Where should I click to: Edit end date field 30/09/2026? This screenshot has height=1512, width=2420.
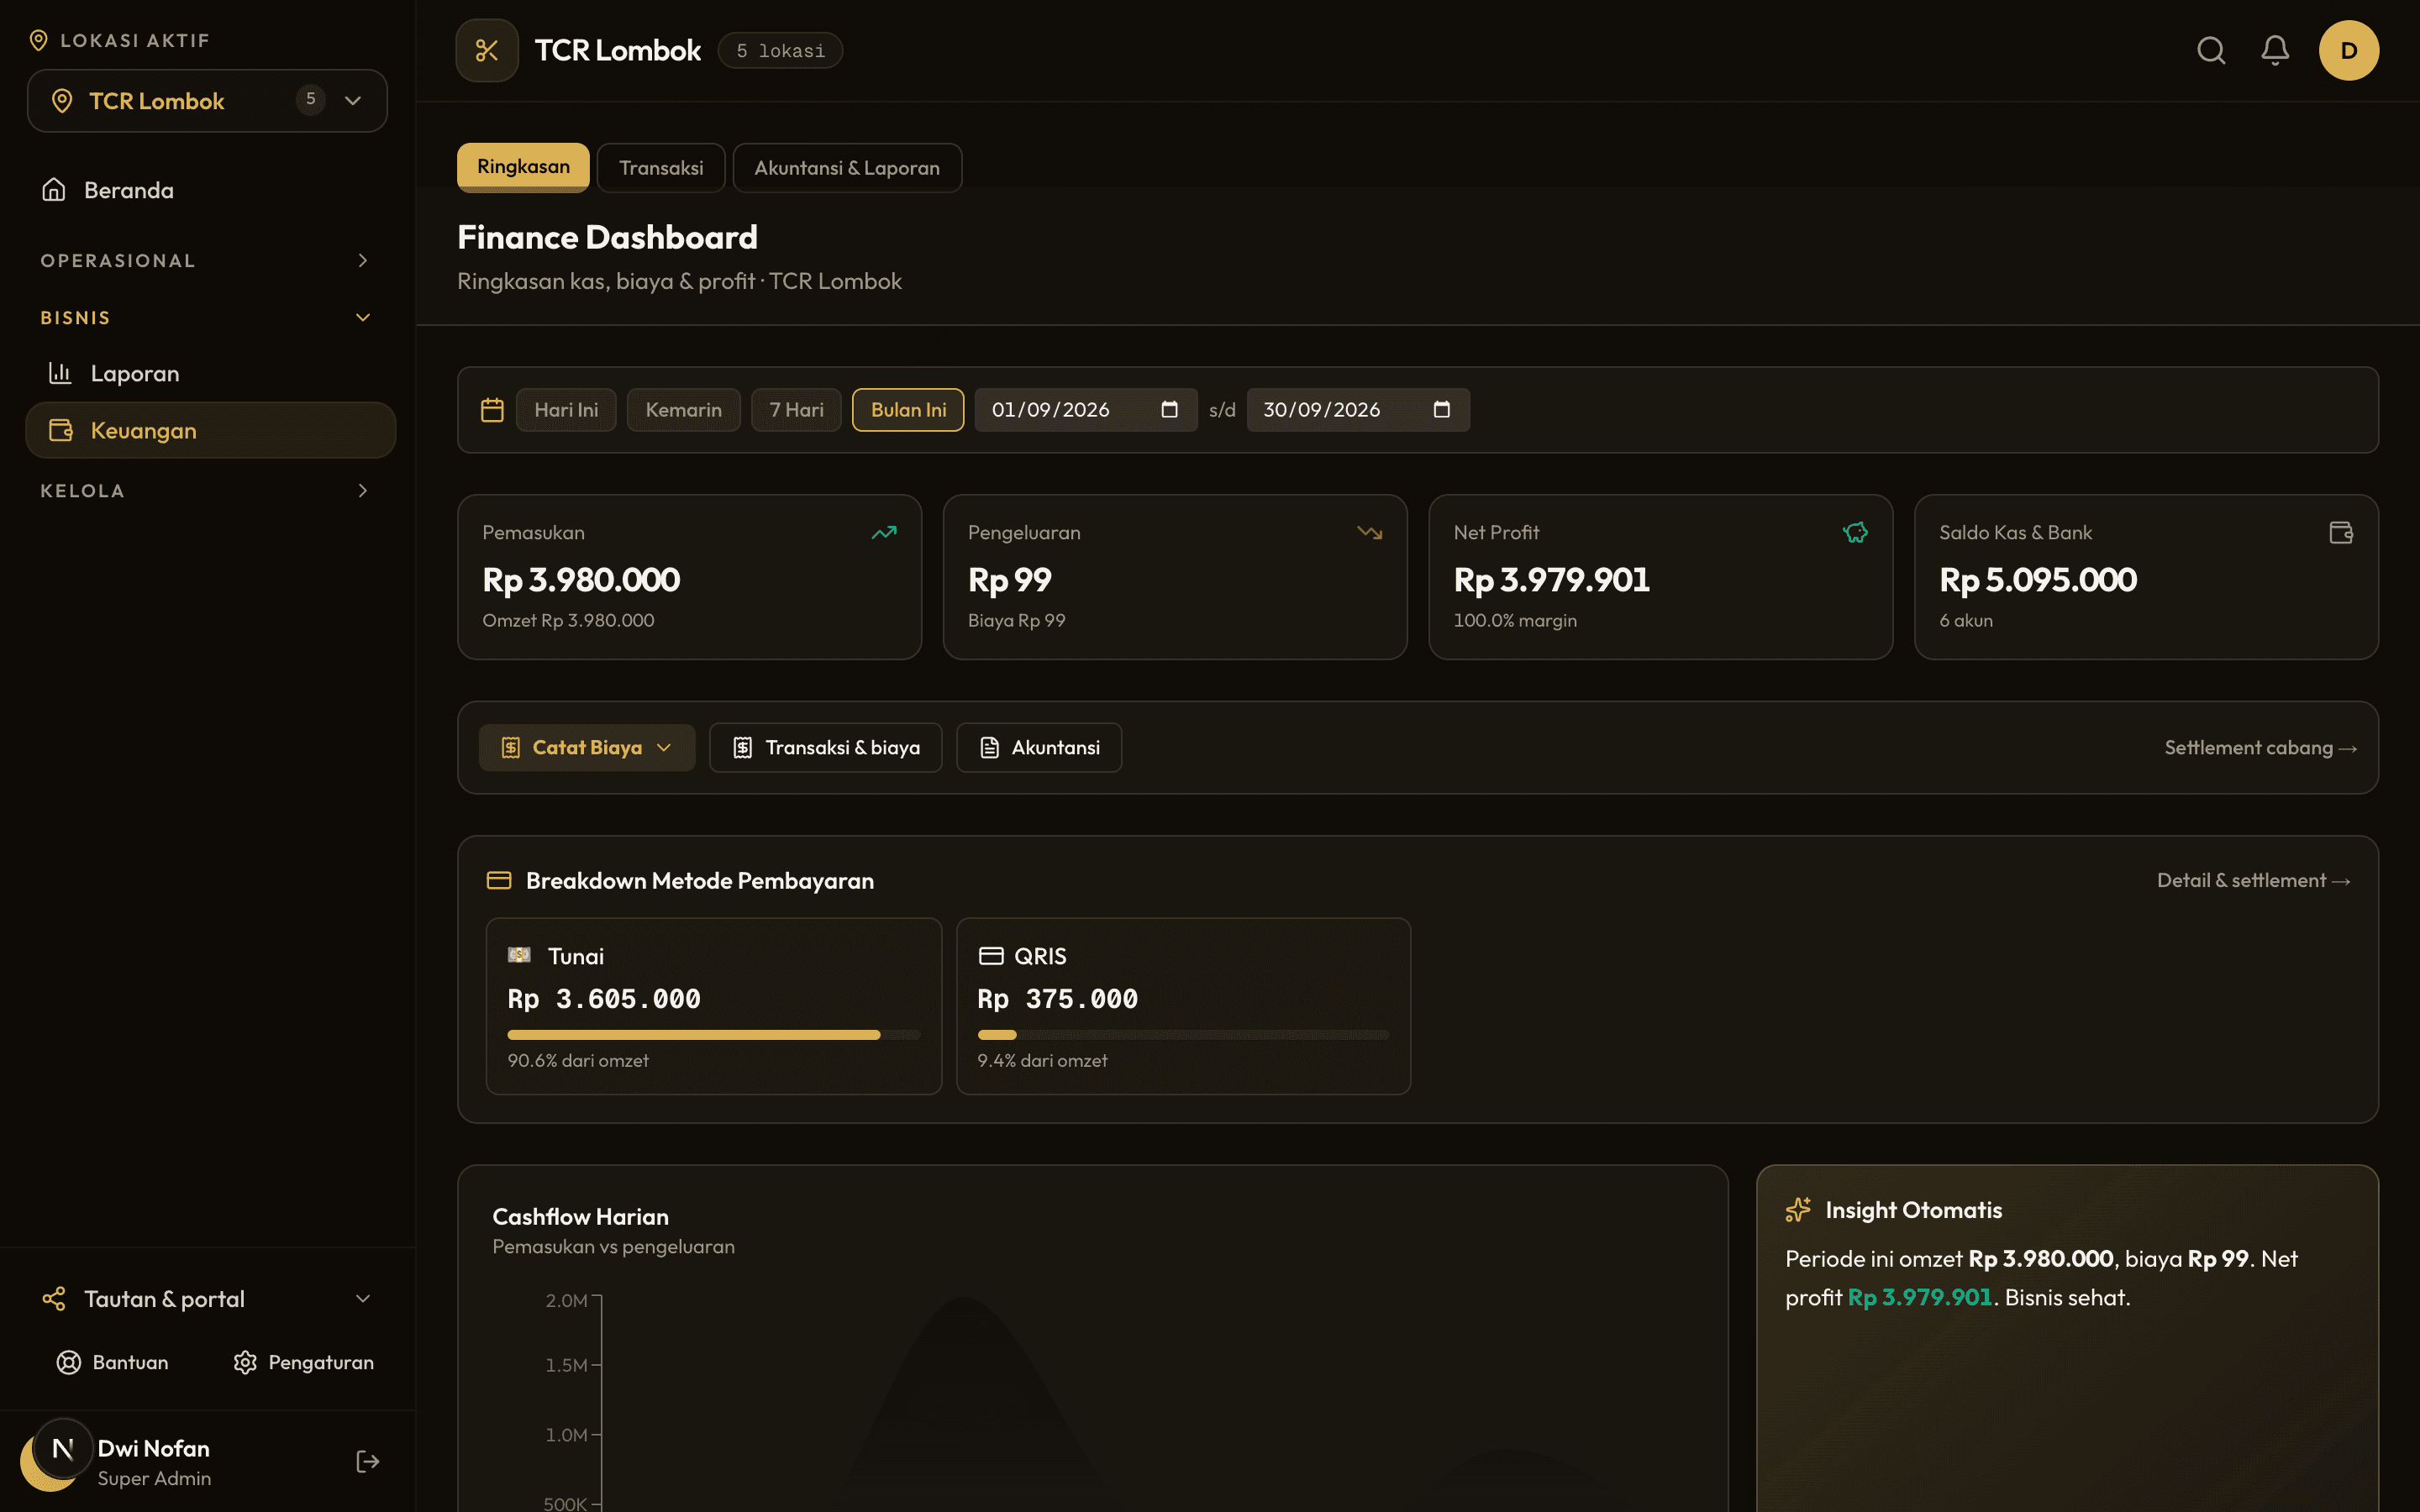tap(1358, 410)
